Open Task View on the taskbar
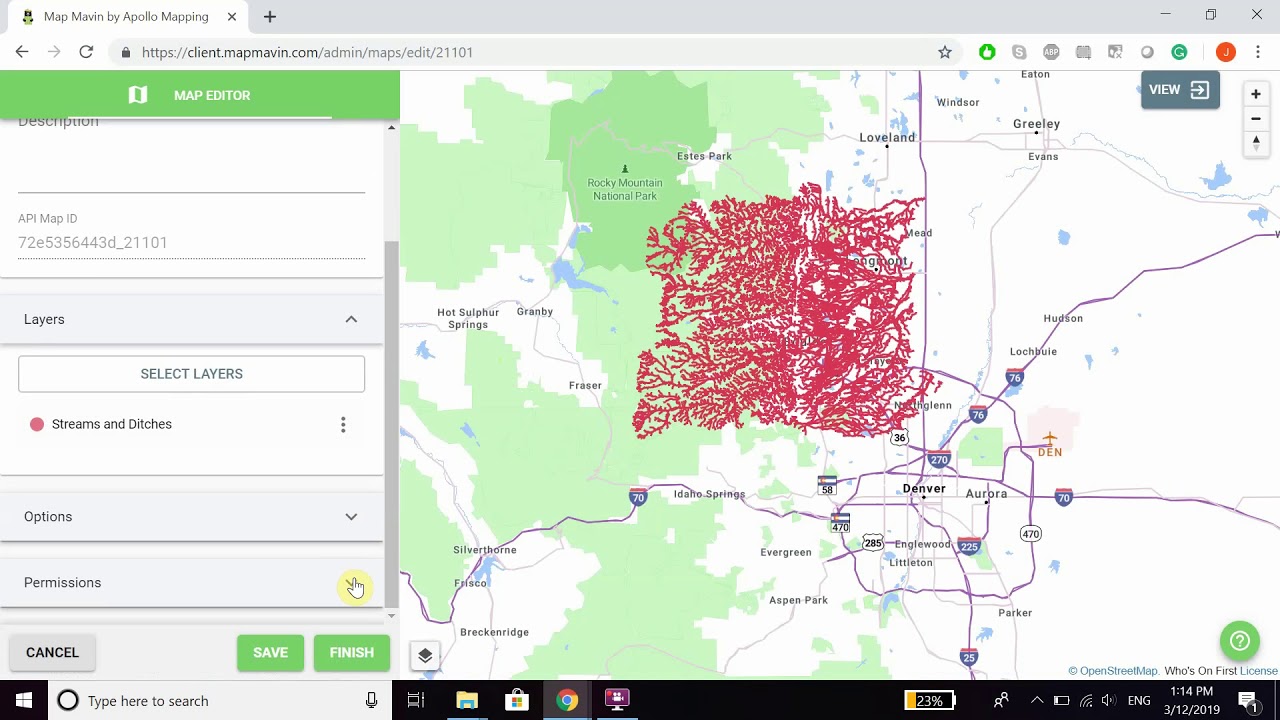 tap(416, 700)
